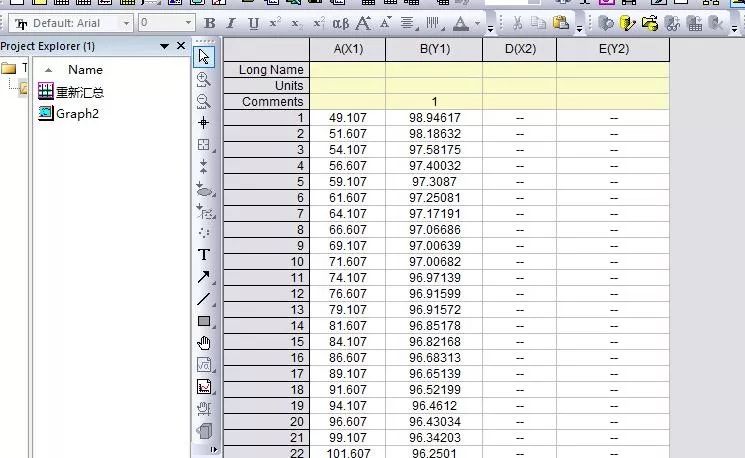The width and height of the screenshot is (745, 458).
Task: Select the Rectangle tool
Action: [x=204, y=321]
